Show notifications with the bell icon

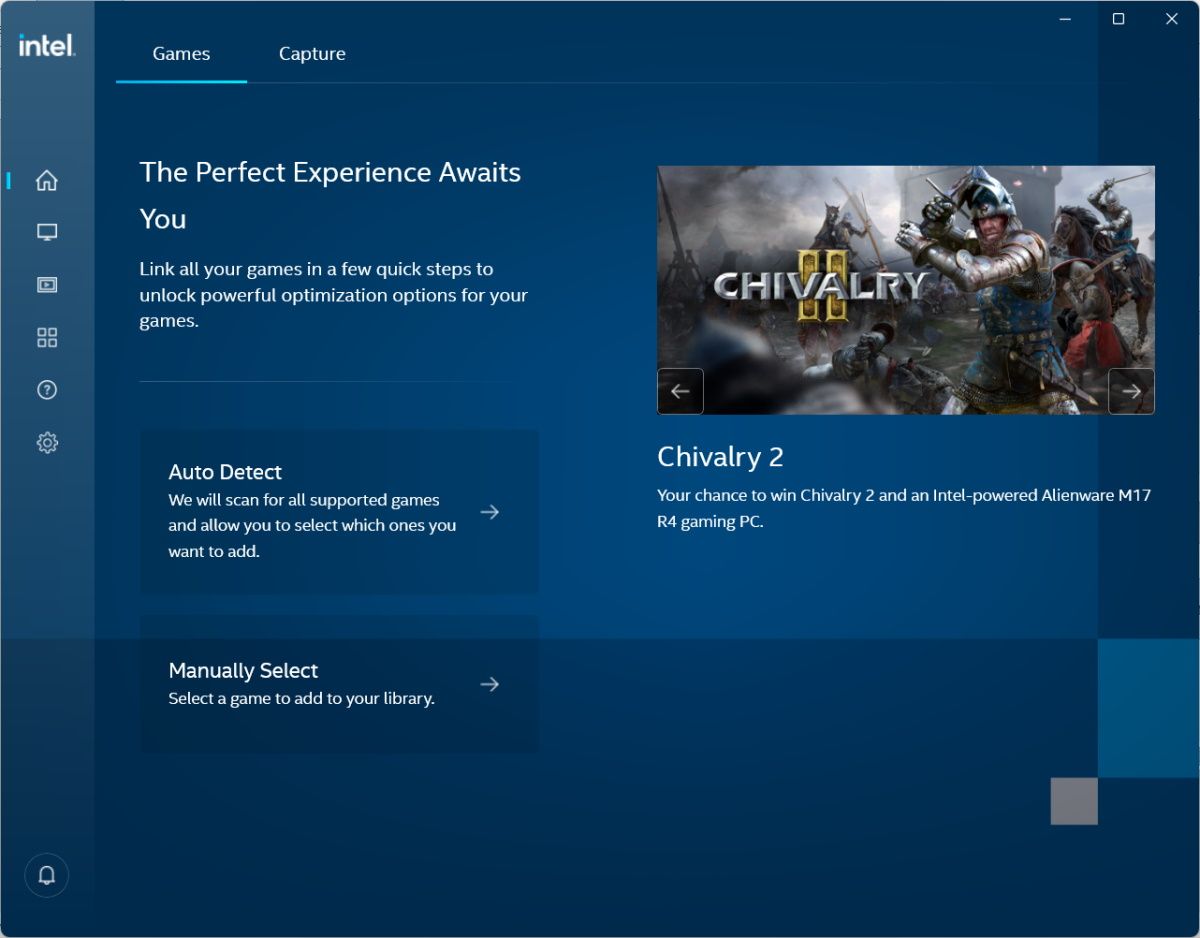pyautogui.click(x=47, y=875)
